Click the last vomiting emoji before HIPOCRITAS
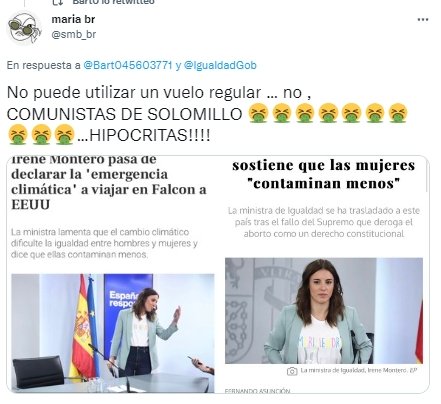The height and width of the screenshot is (404, 441). tap(65, 134)
